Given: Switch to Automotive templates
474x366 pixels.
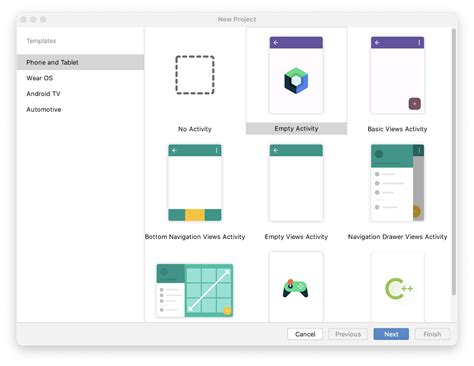Looking at the screenshot, I should 80,109.
